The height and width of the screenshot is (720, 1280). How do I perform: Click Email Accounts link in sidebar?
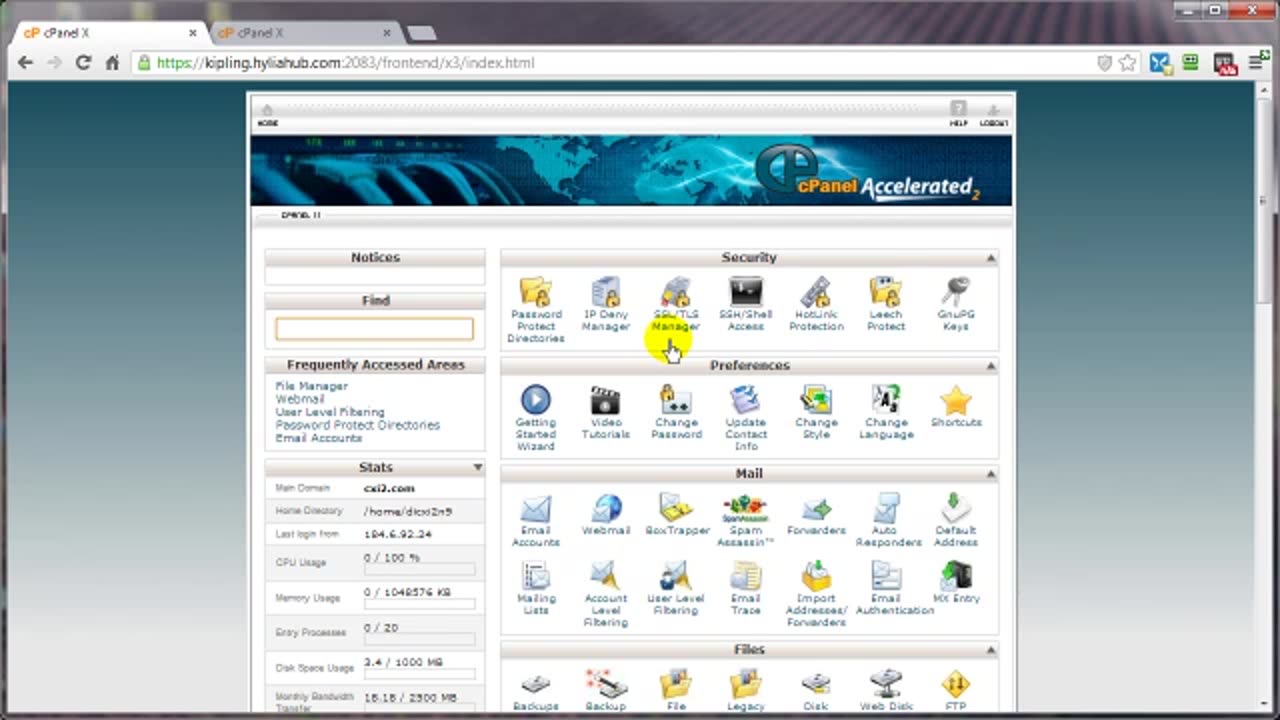pos(319,438)
